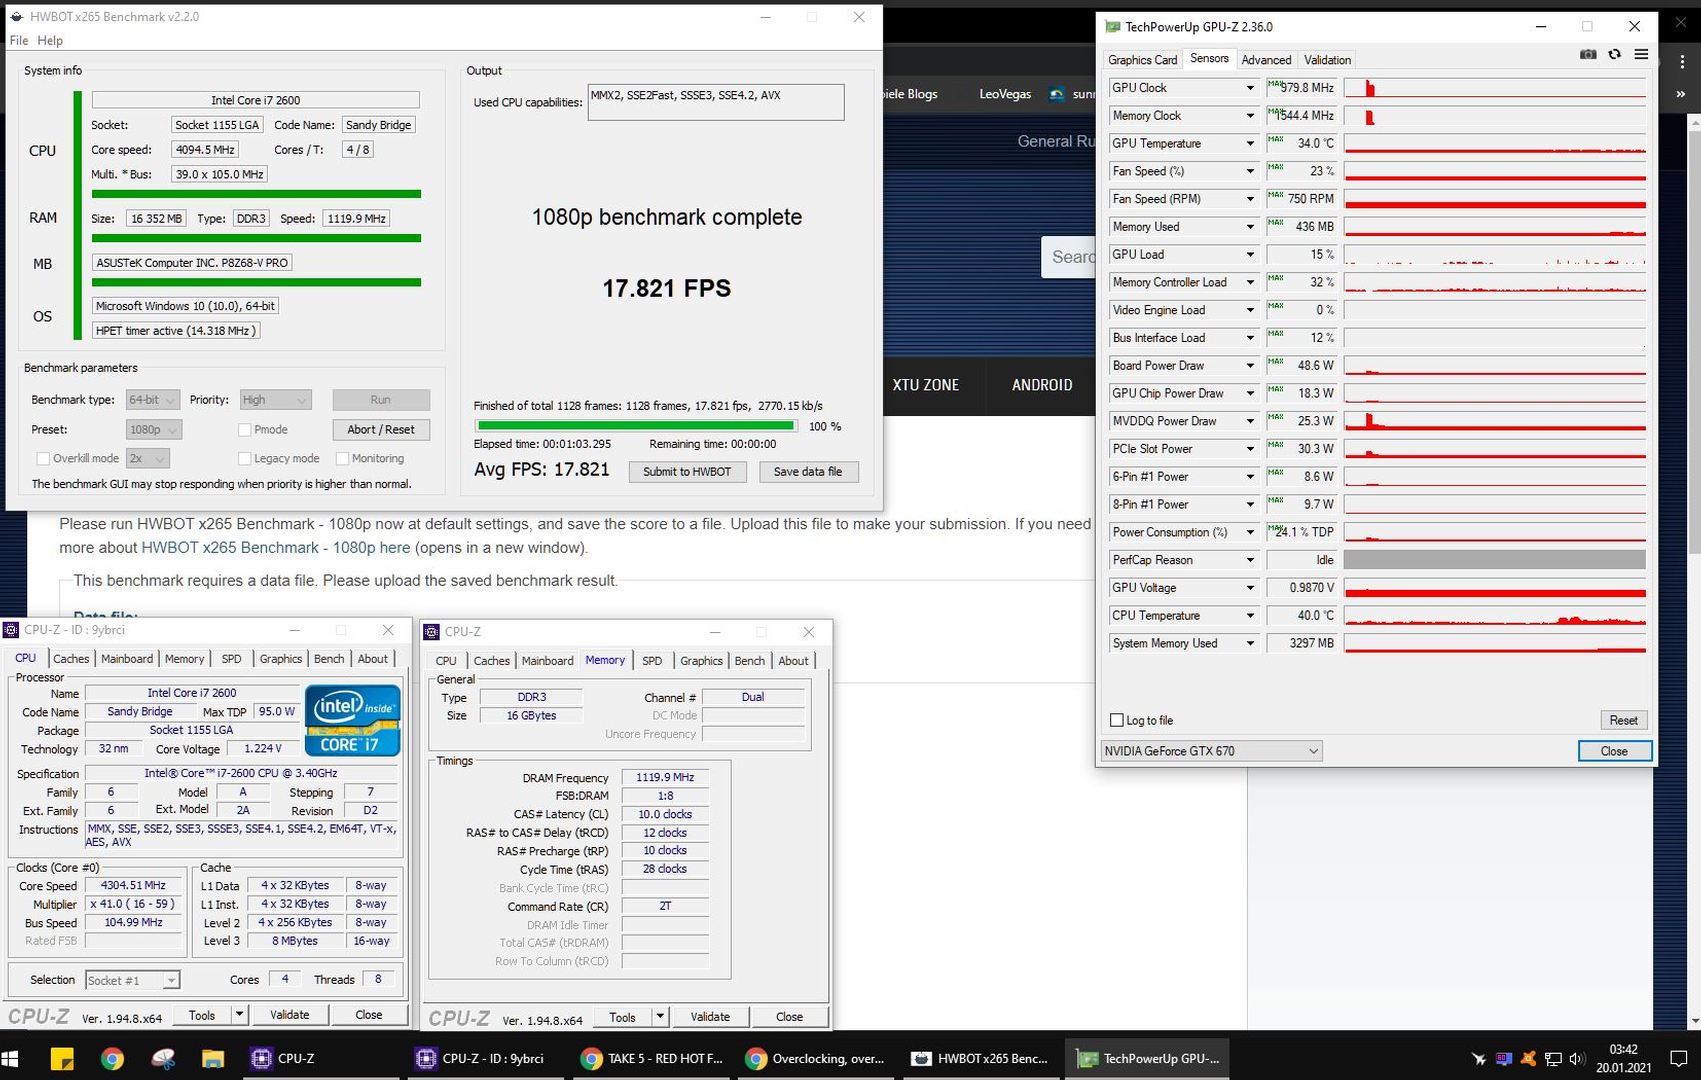Switch to GPU-Z Validation tab
This screenshot has height=1080, width=1701.
point(1327,60)
